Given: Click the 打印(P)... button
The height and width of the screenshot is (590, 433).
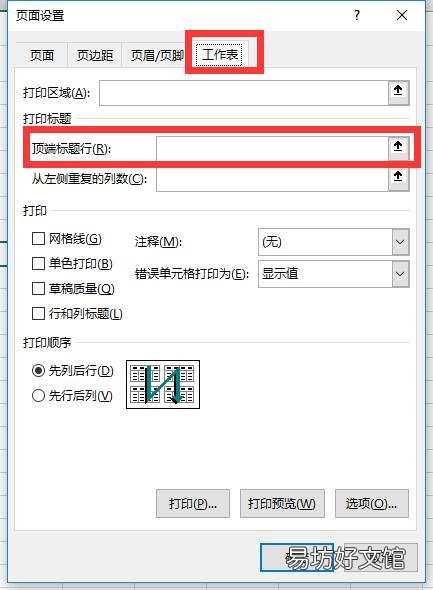Looking at the screenshot, I should click(x=193, y=503).
